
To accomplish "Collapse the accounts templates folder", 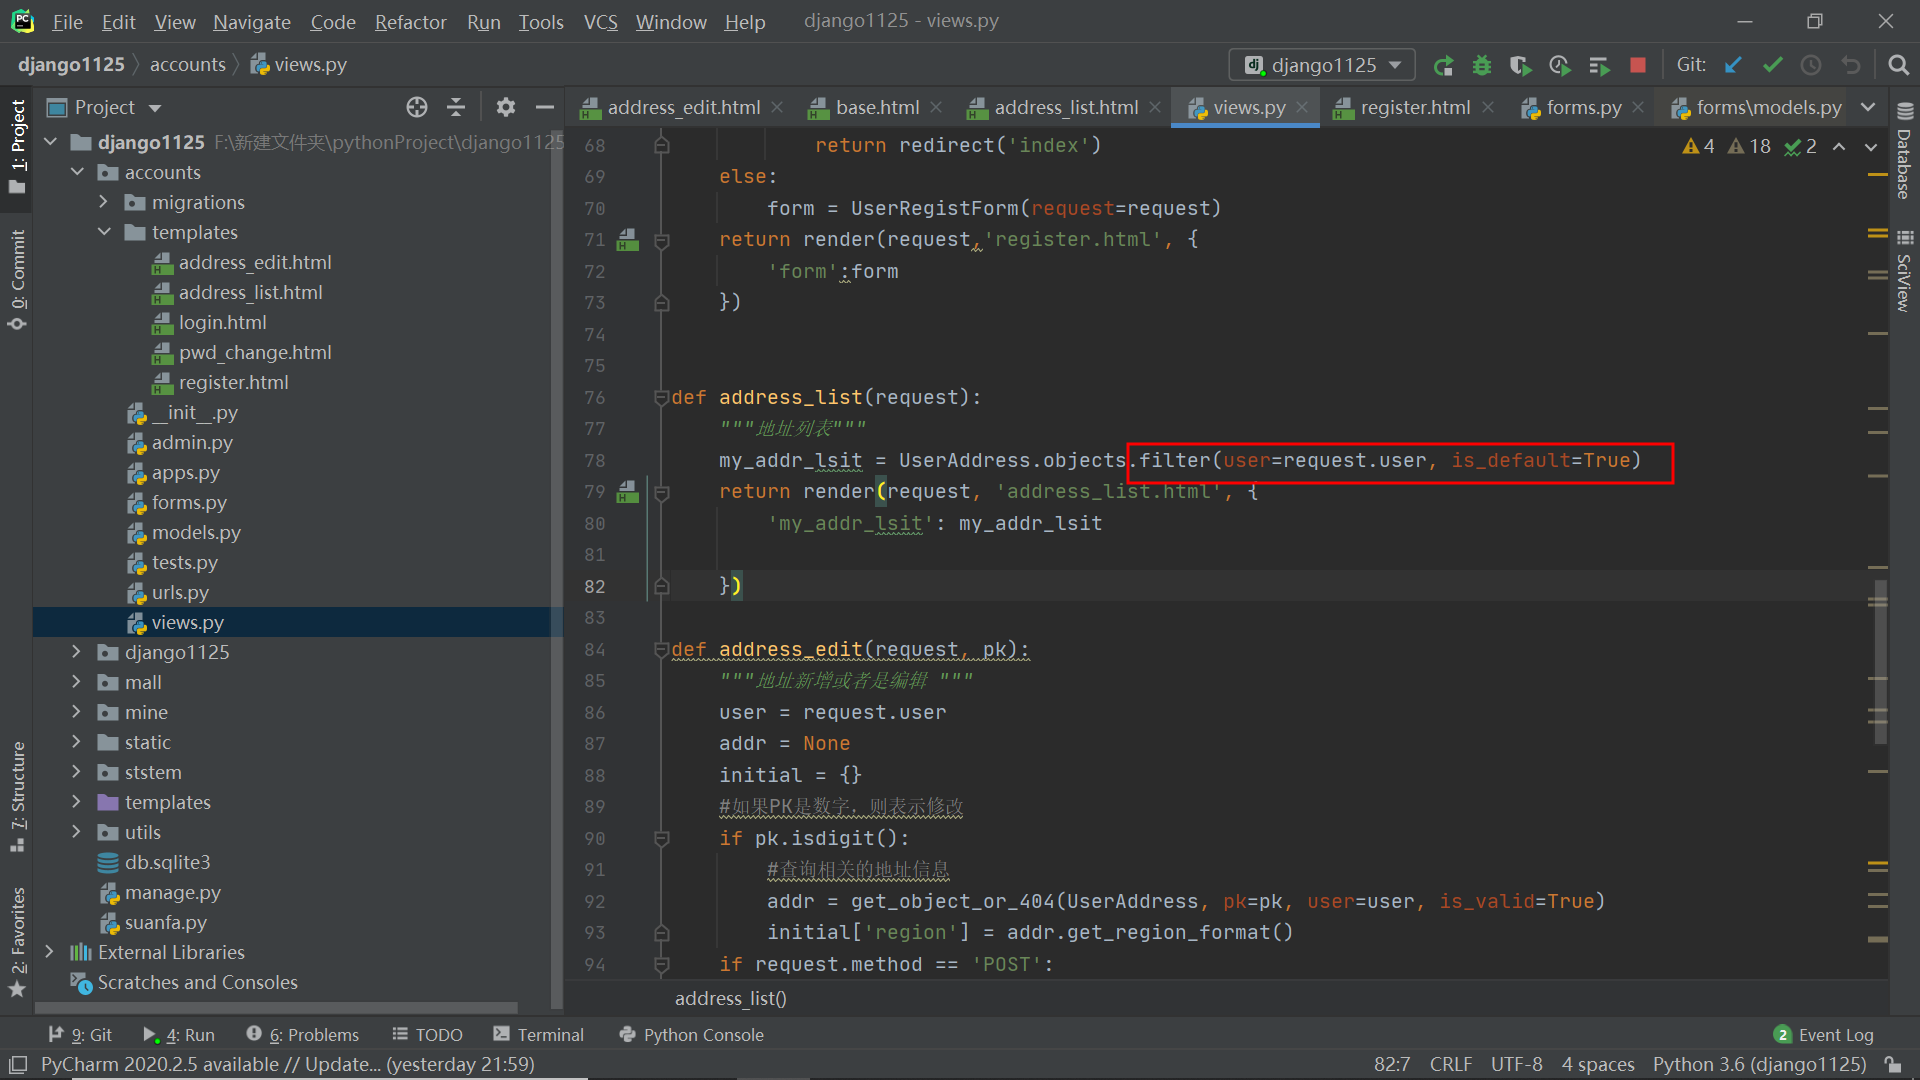I will (104, 232).
